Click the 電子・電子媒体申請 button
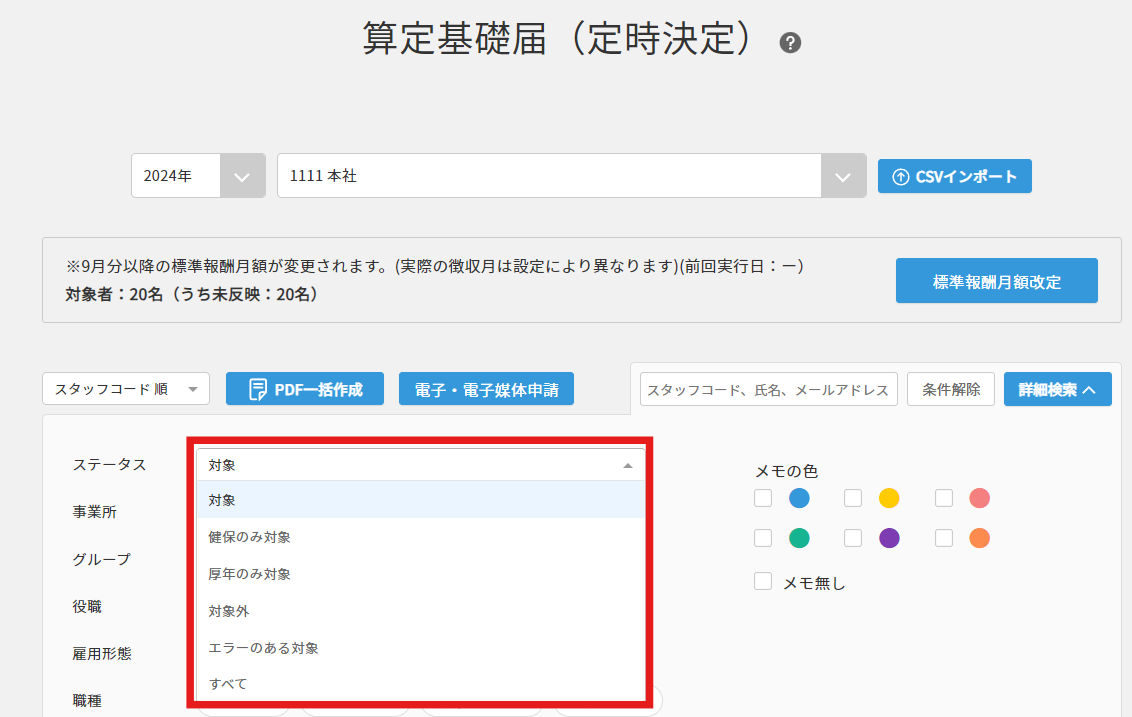This screenshot has height=717, width=1132. click(486, 389)
